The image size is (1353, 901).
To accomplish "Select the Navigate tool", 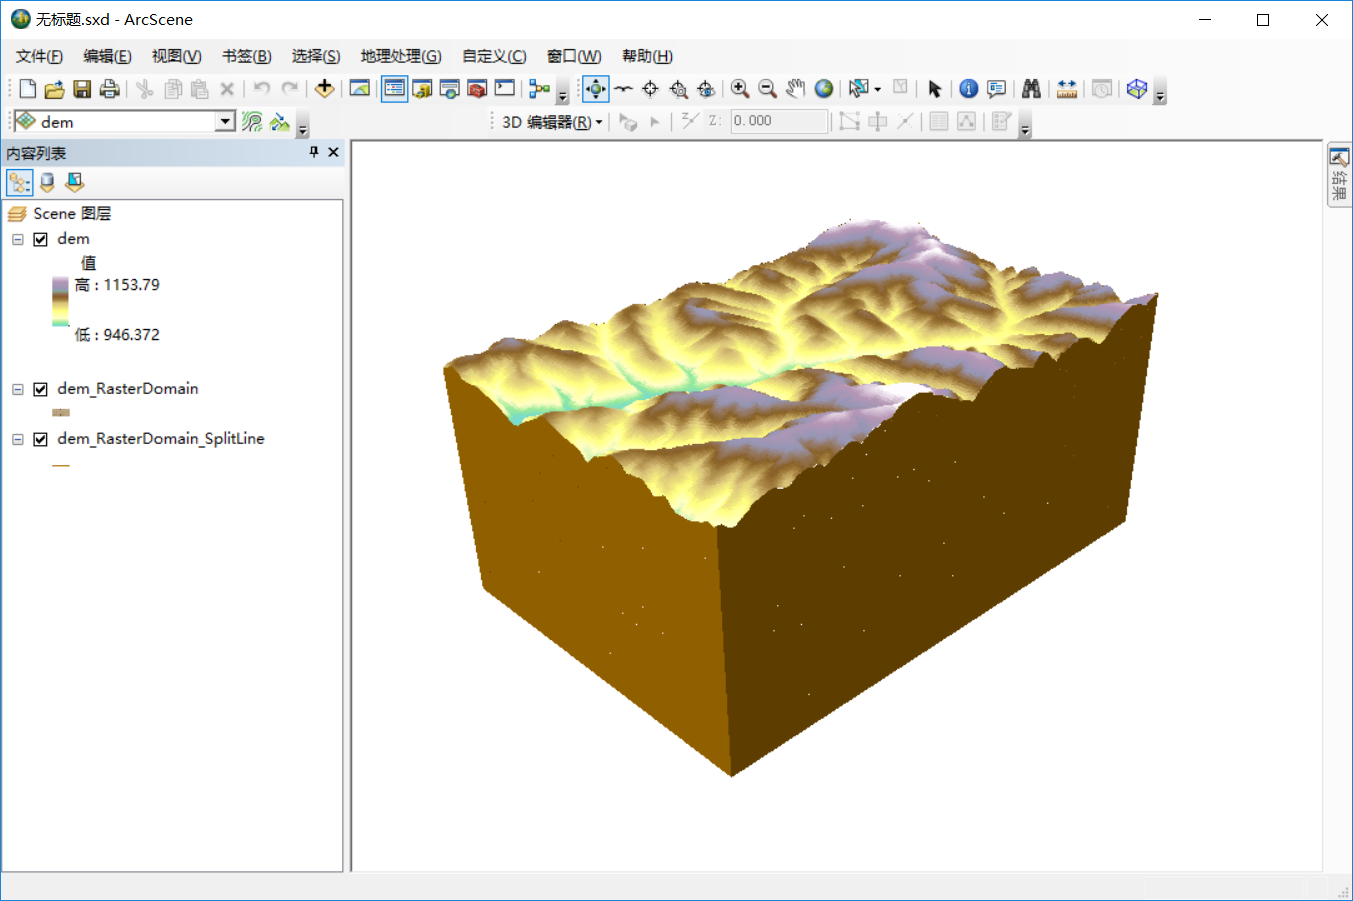I will click(595, 89).
